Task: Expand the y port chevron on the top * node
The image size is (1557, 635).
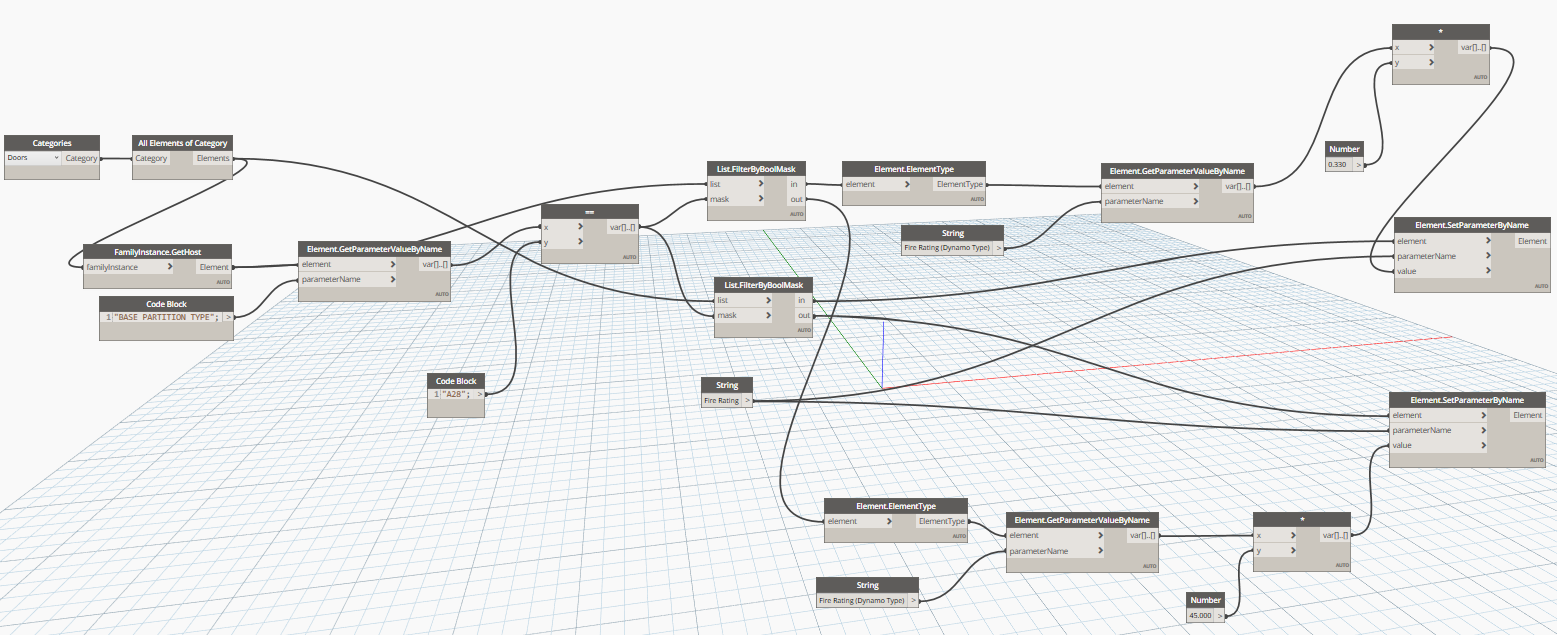Action: [1430, 62]
